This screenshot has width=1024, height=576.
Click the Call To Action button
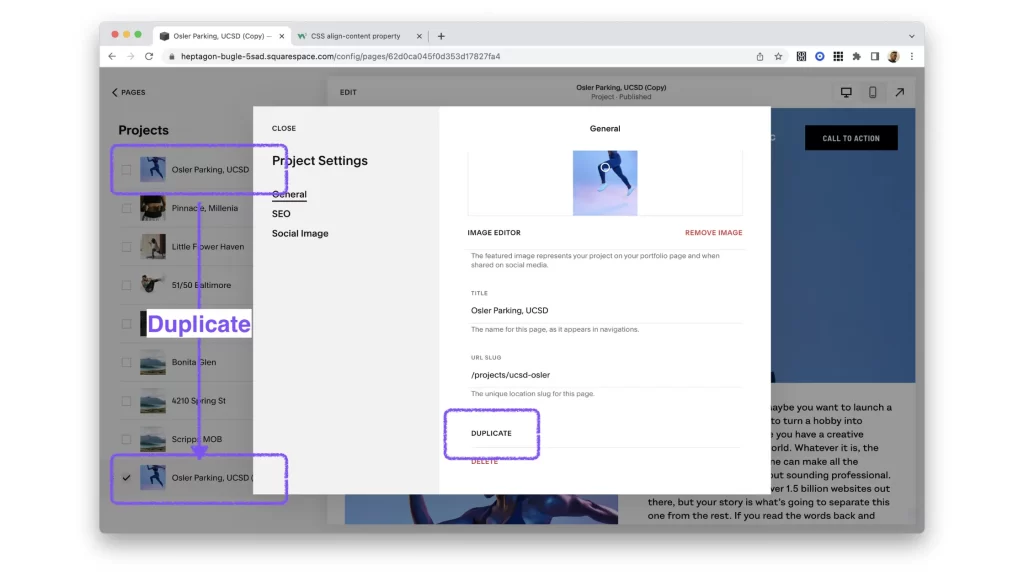pos(851,138)
